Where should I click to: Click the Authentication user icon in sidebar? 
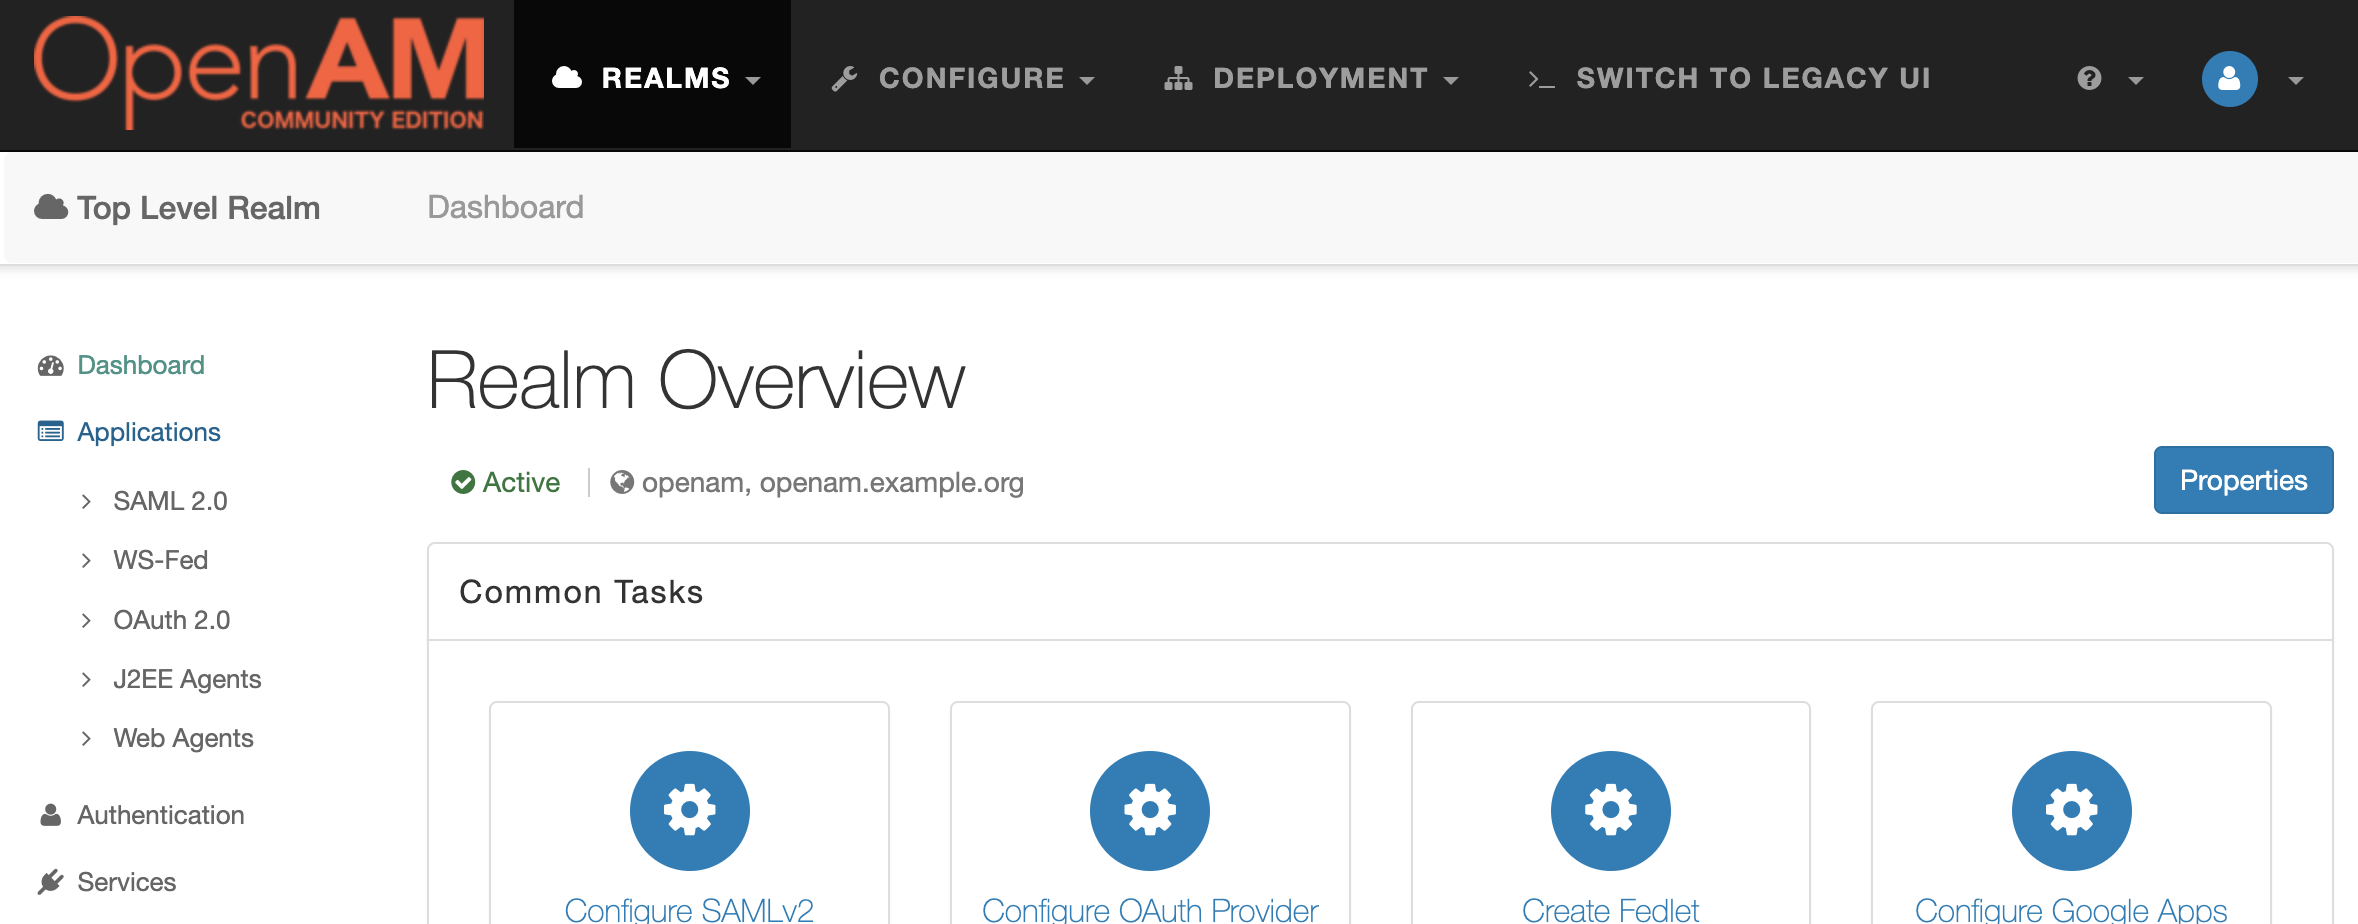pos(51,814)
